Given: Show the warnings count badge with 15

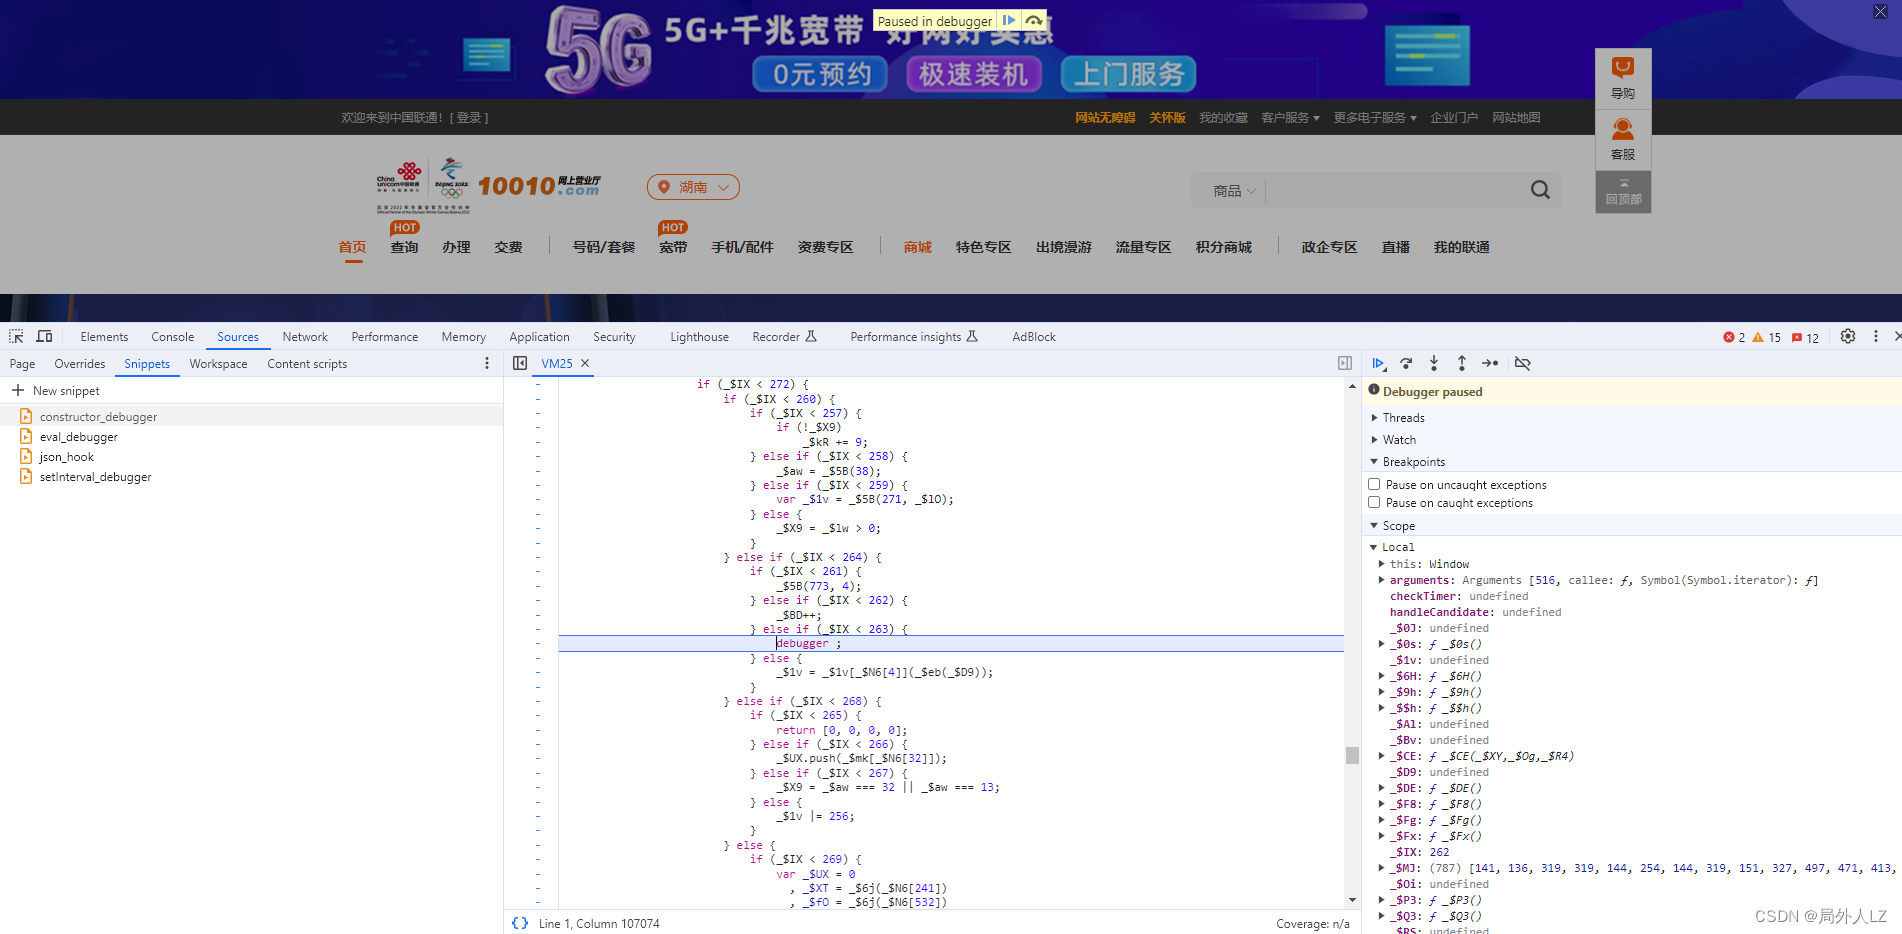Looking at the screenshot, I should 1767,337.
